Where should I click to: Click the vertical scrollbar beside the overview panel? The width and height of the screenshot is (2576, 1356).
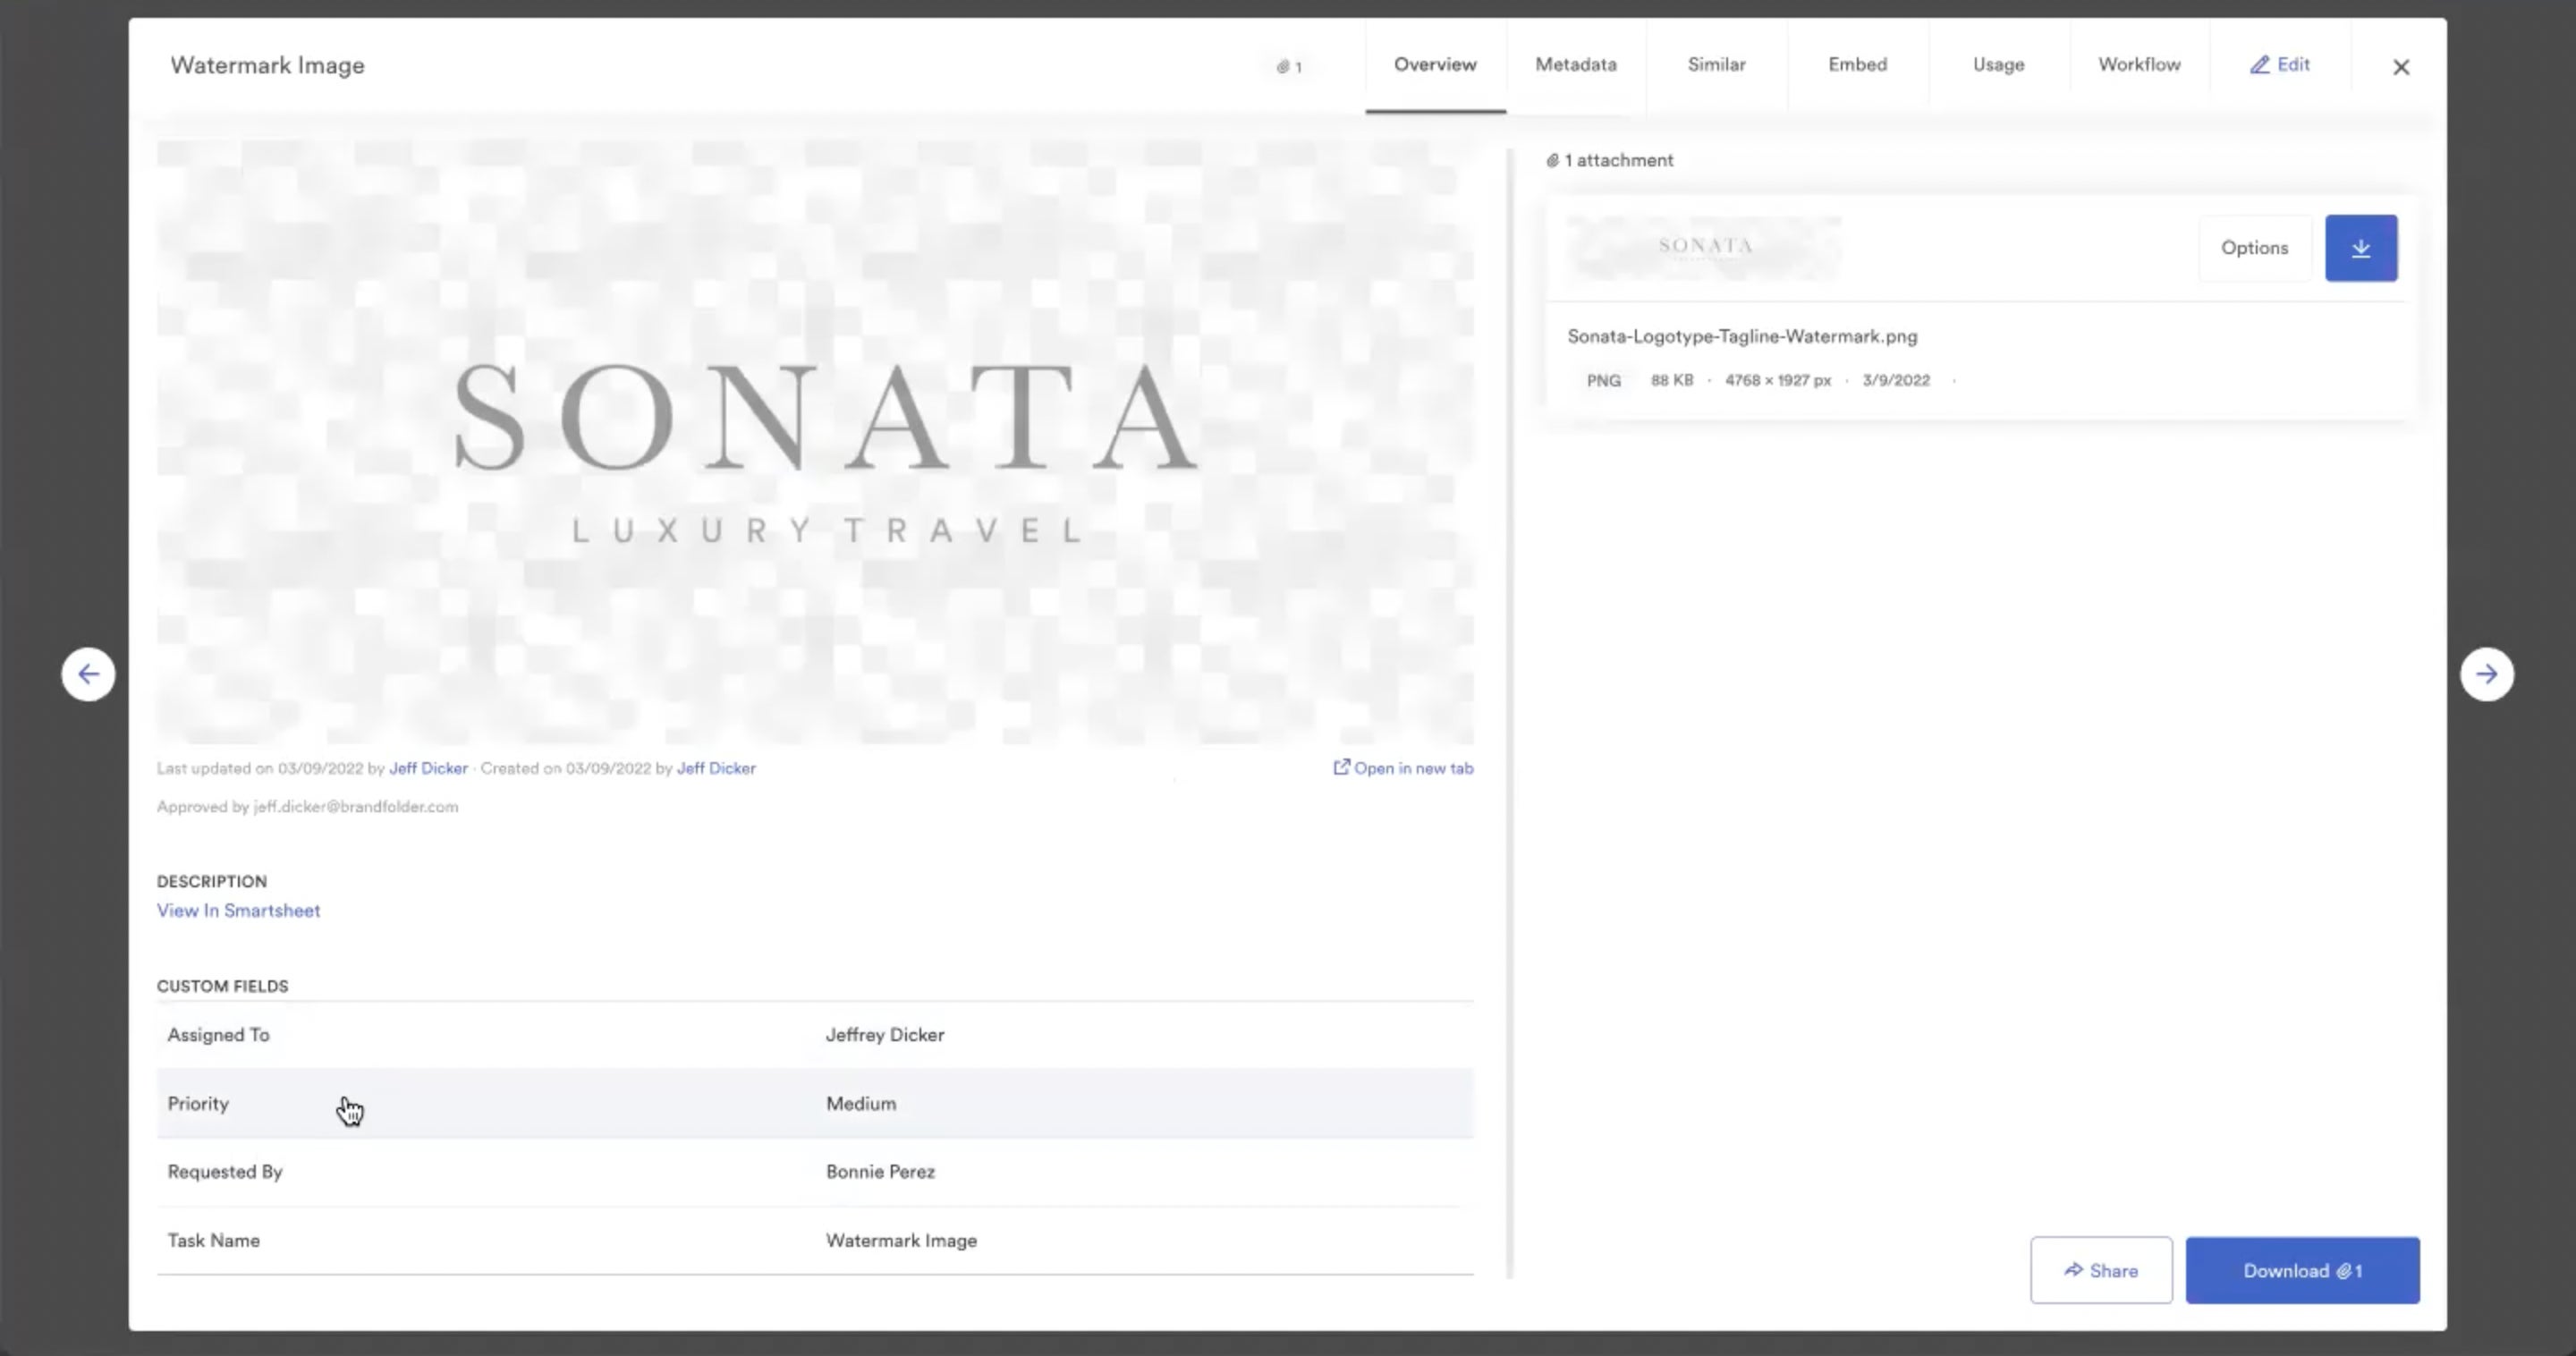(x=1509, y=712)
